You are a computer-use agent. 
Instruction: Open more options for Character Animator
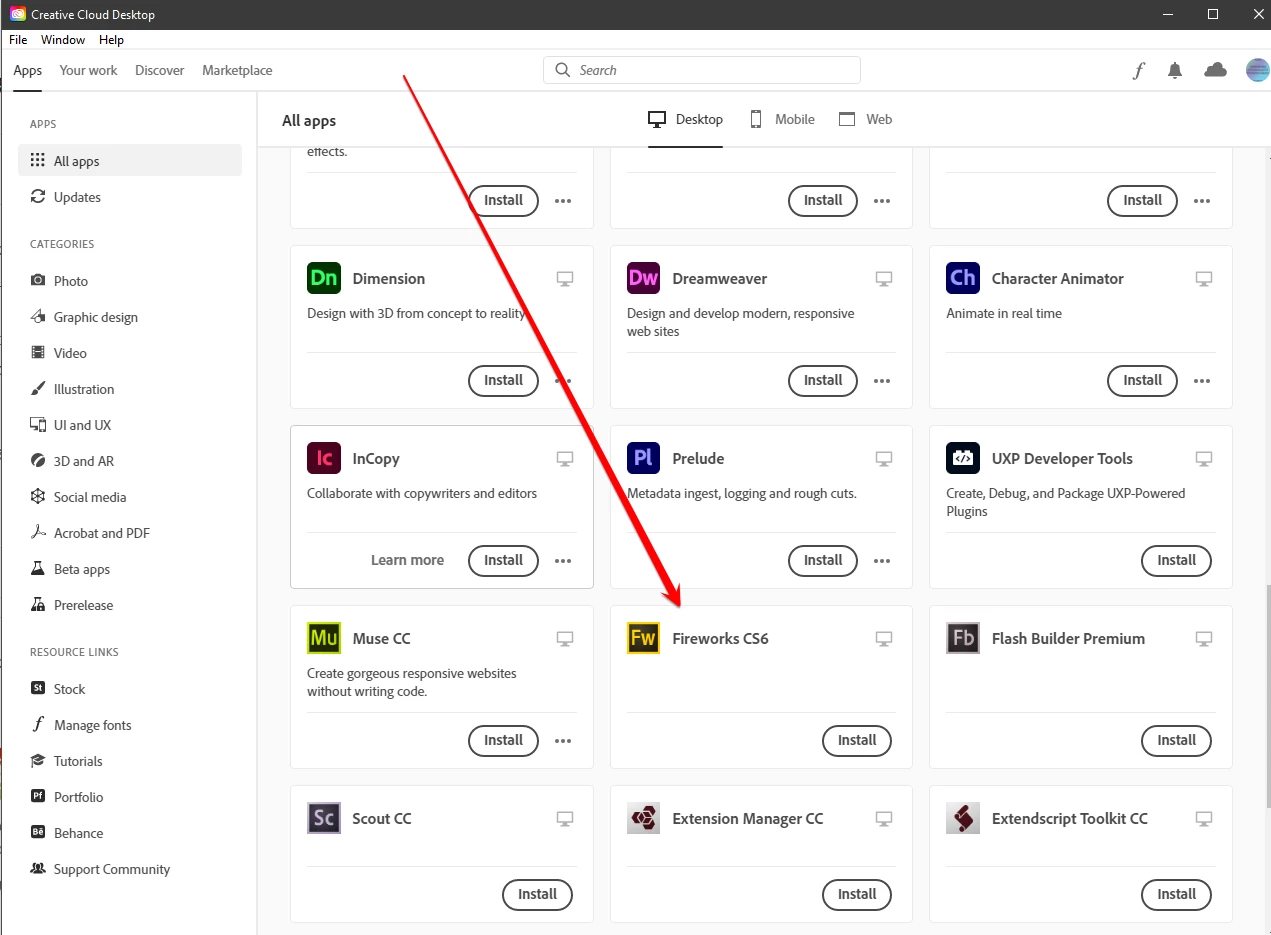[1202, 381]
